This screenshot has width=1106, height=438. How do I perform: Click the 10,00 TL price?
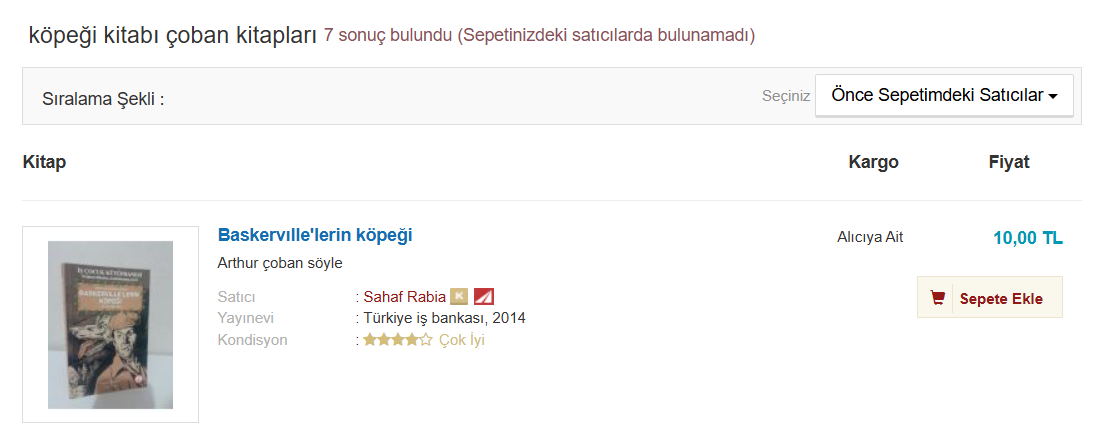pyautogui.click(x=1027, y=238)
